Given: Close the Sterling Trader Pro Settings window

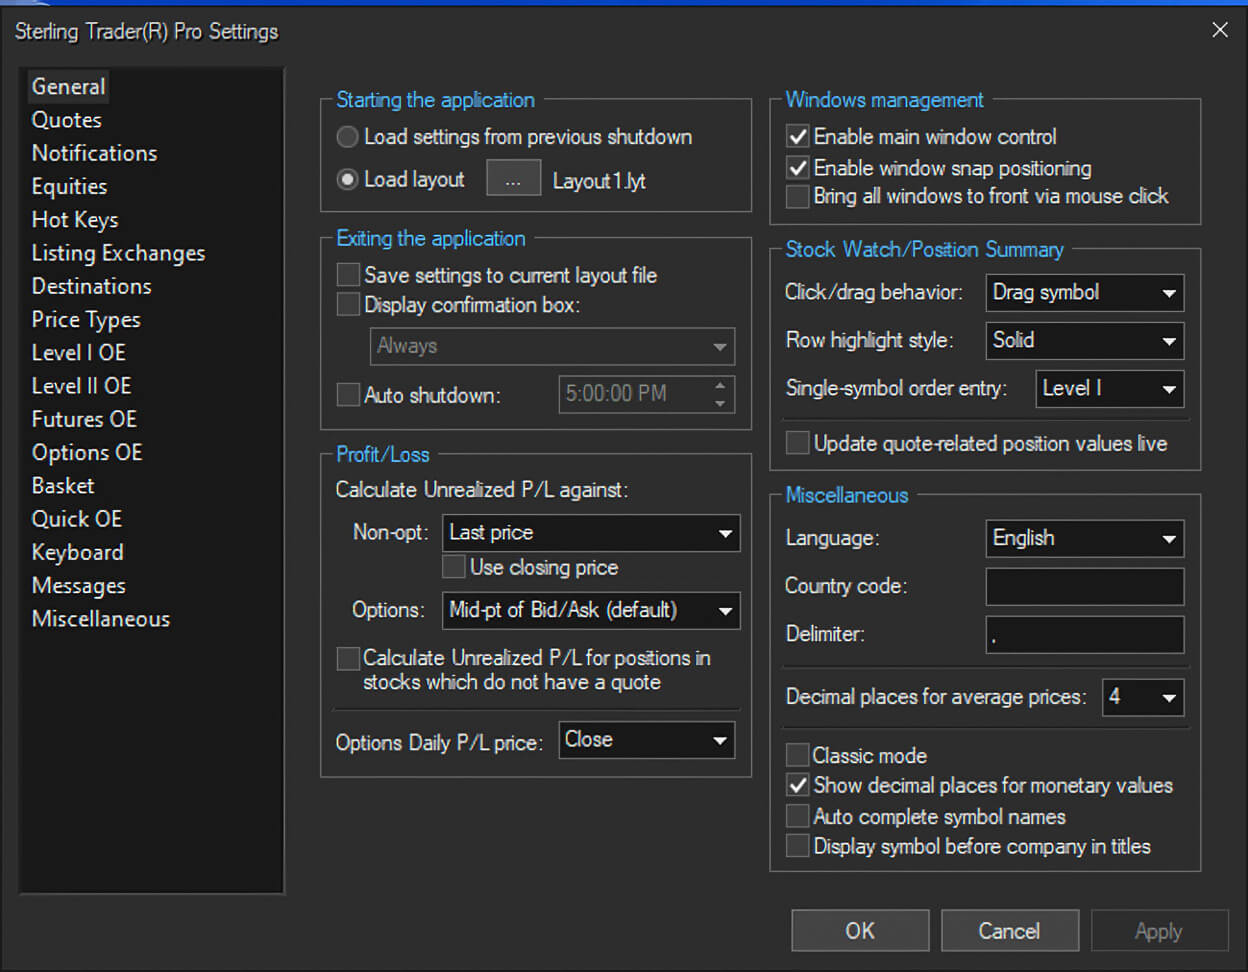Looking at the screenshot, I should click(1220, 30).
